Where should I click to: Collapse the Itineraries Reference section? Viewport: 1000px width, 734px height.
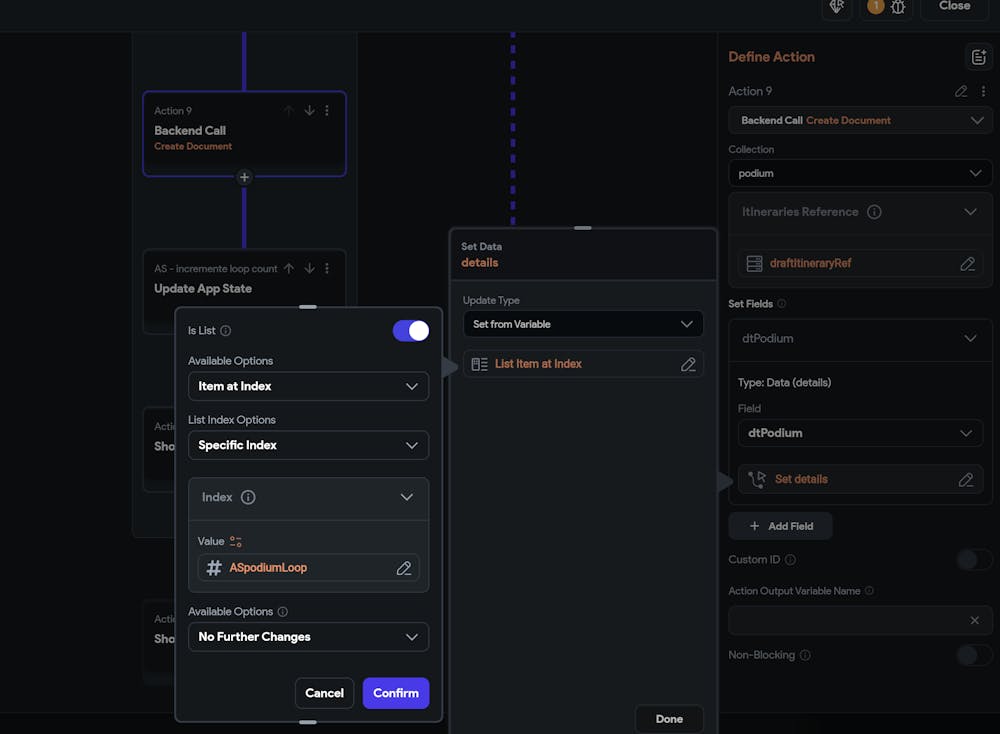click(970, 212)
